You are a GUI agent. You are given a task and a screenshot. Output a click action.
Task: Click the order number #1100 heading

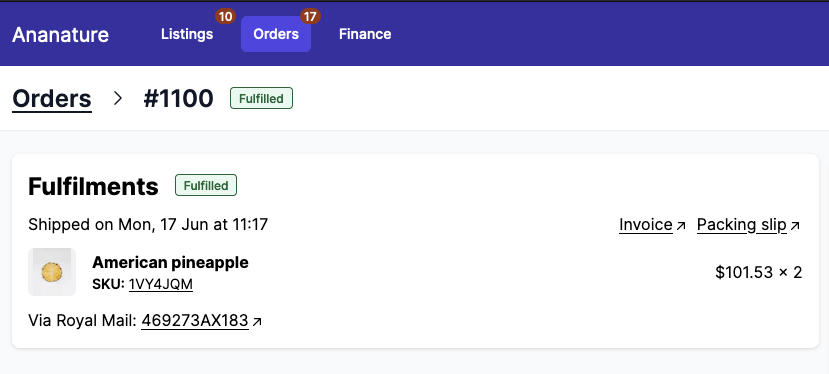(x=178, y=99)
